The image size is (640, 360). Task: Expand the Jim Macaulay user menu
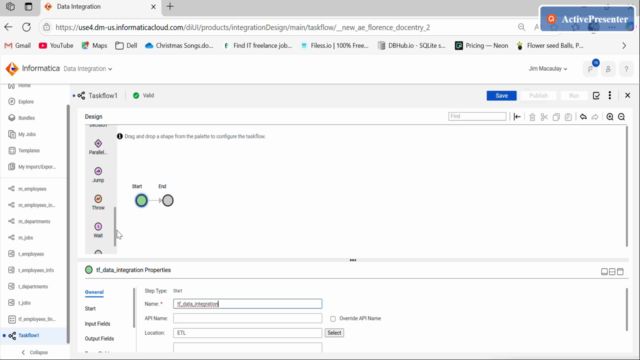(548, 69)
